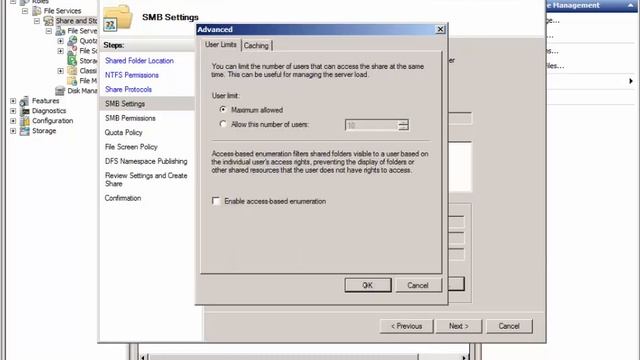
Task: Click Cancel in the Advanced dialog
Action: point(418,285)
